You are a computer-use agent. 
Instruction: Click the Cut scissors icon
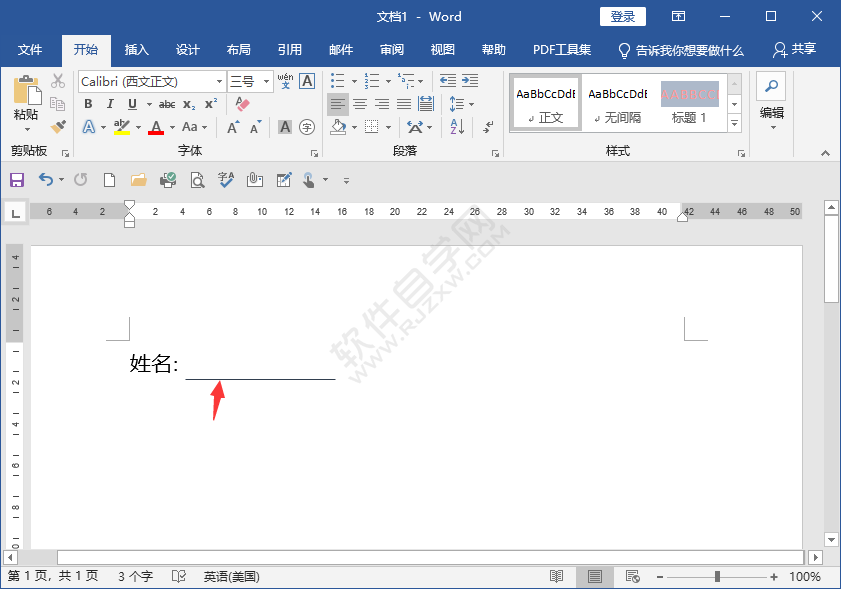[58, 81]
